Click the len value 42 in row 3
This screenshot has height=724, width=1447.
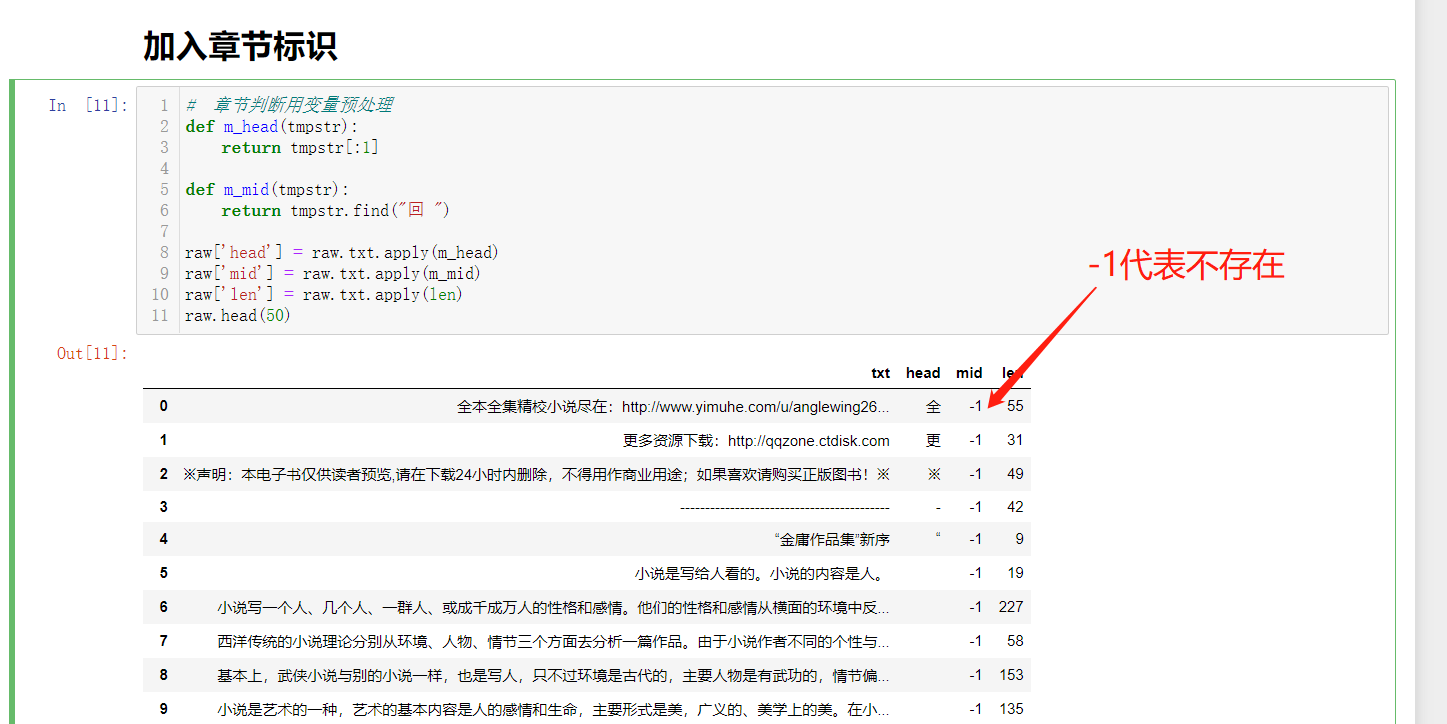pos(1015,507)
